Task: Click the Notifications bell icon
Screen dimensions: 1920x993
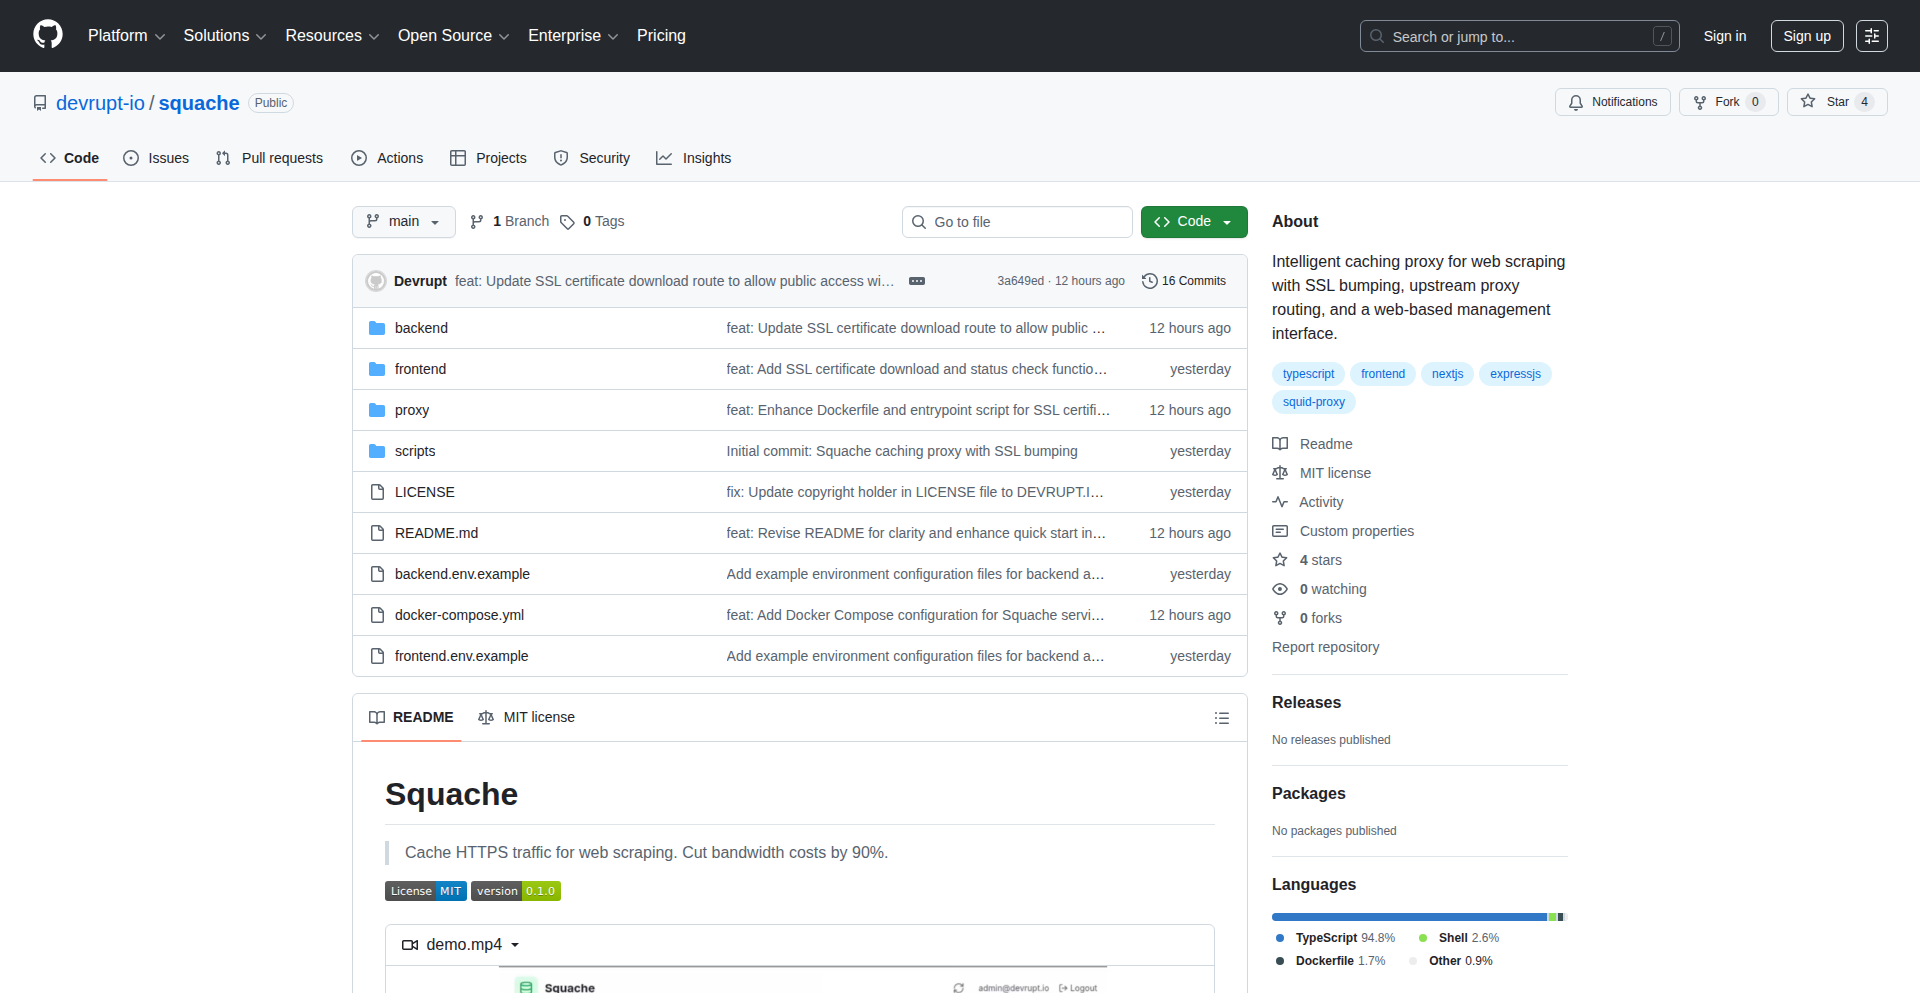Action: tap(1576, 102)
